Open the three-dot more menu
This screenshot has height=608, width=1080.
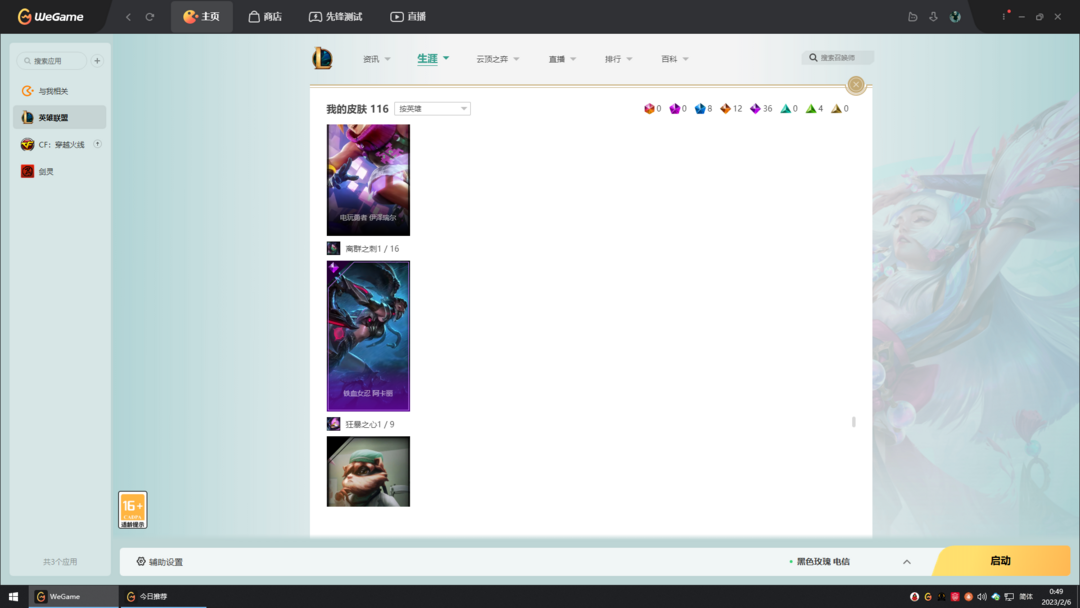pos(1004,17)
